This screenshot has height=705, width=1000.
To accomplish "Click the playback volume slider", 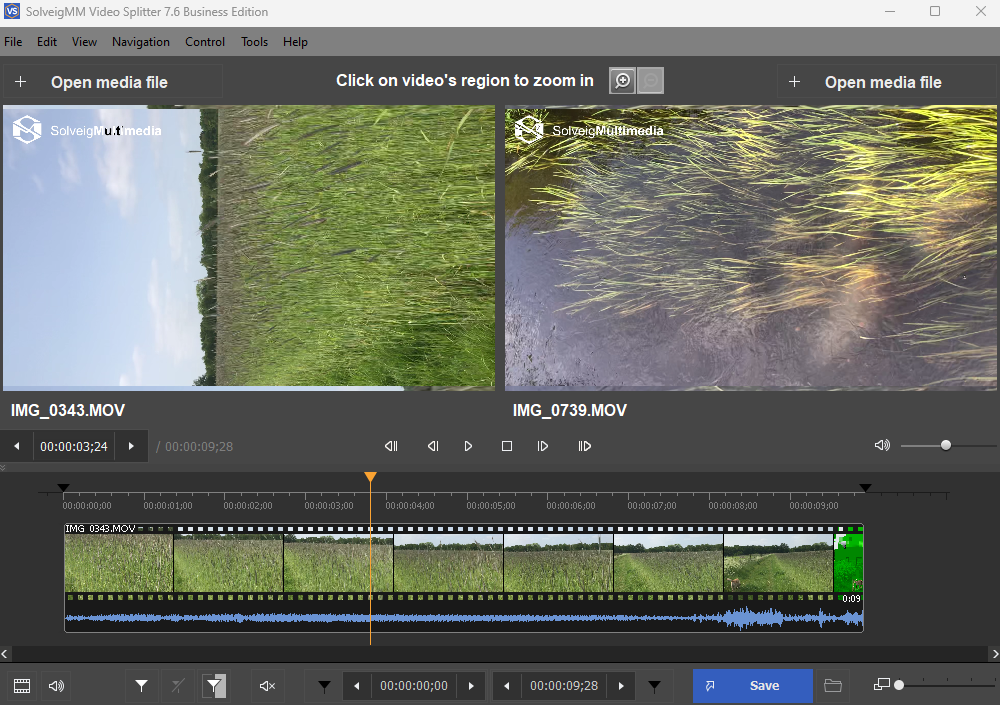I will pyautogui.click(x=946, y=446).
